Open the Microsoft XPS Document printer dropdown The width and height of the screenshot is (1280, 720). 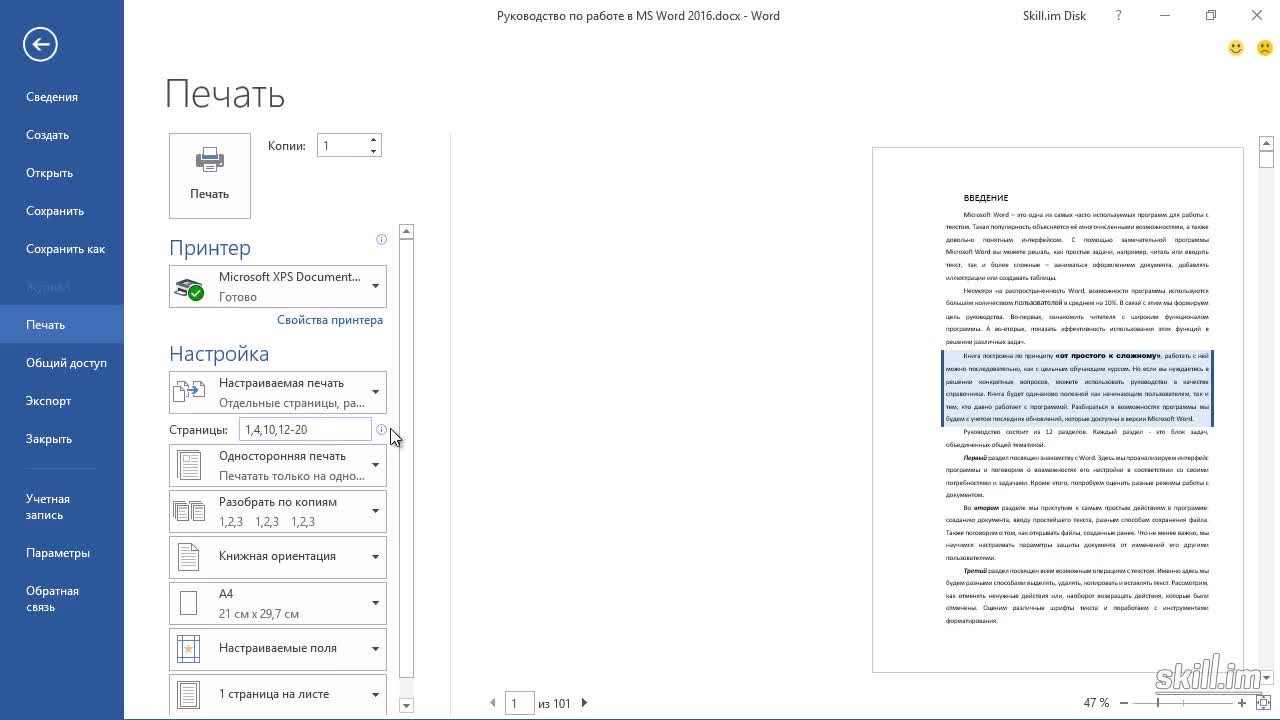point(278,287)
